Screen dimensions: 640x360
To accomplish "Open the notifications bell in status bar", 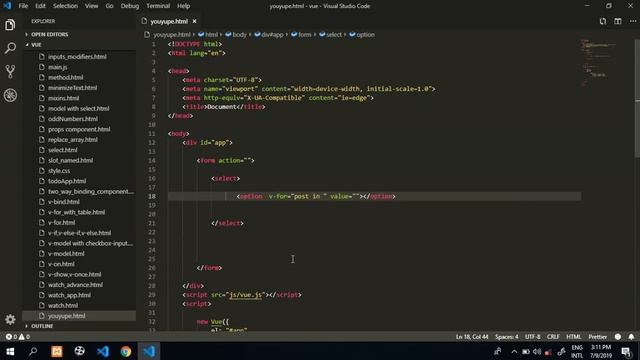I will coord(631,337).
